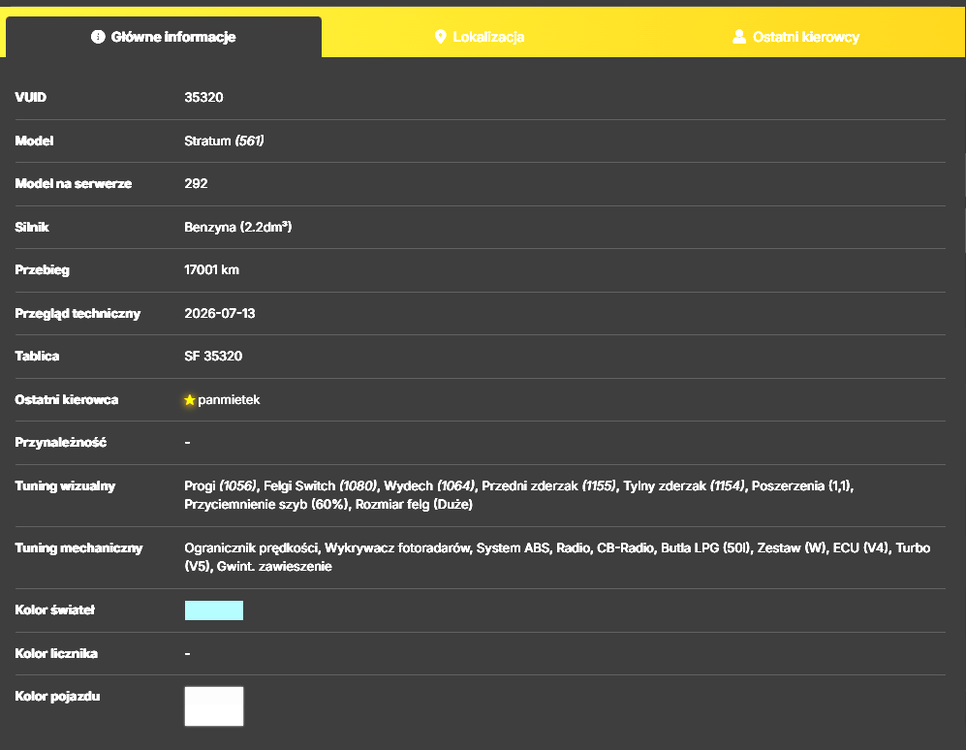This screenshot has height=750, width=966.
Task: Switch to the Lokalizacja tab
Action: coord(479,37)
